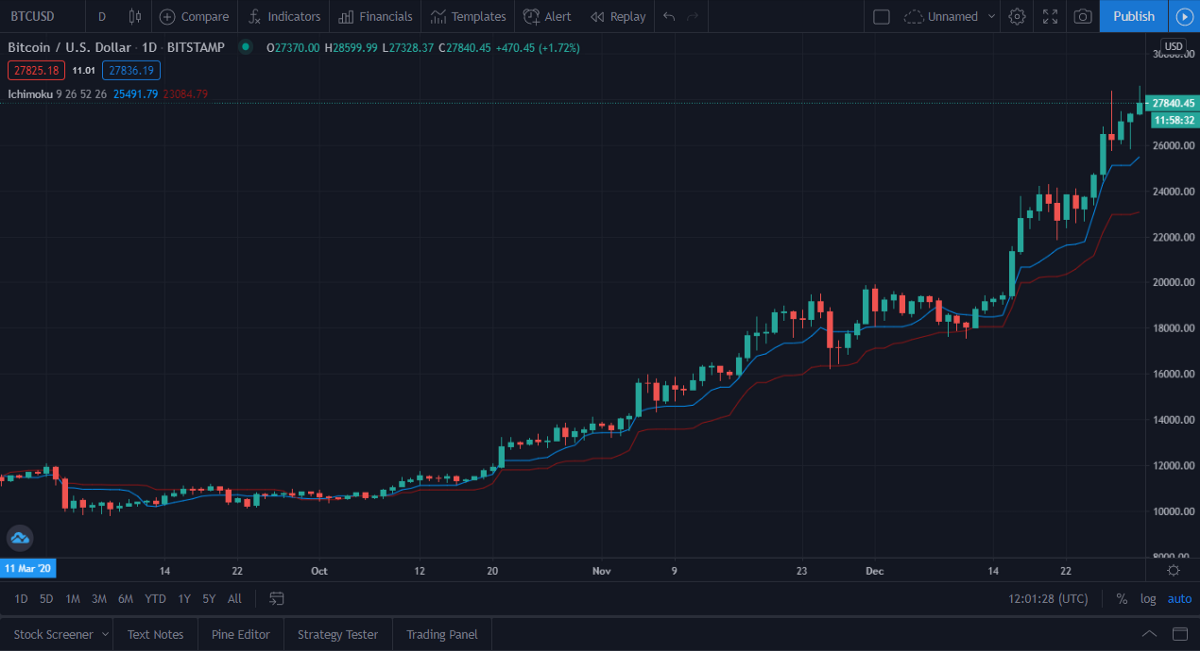Viewport: 1200px width, 651px height.
Task: Toggle log scale on price axis
Action: [x=1148, y=598]
